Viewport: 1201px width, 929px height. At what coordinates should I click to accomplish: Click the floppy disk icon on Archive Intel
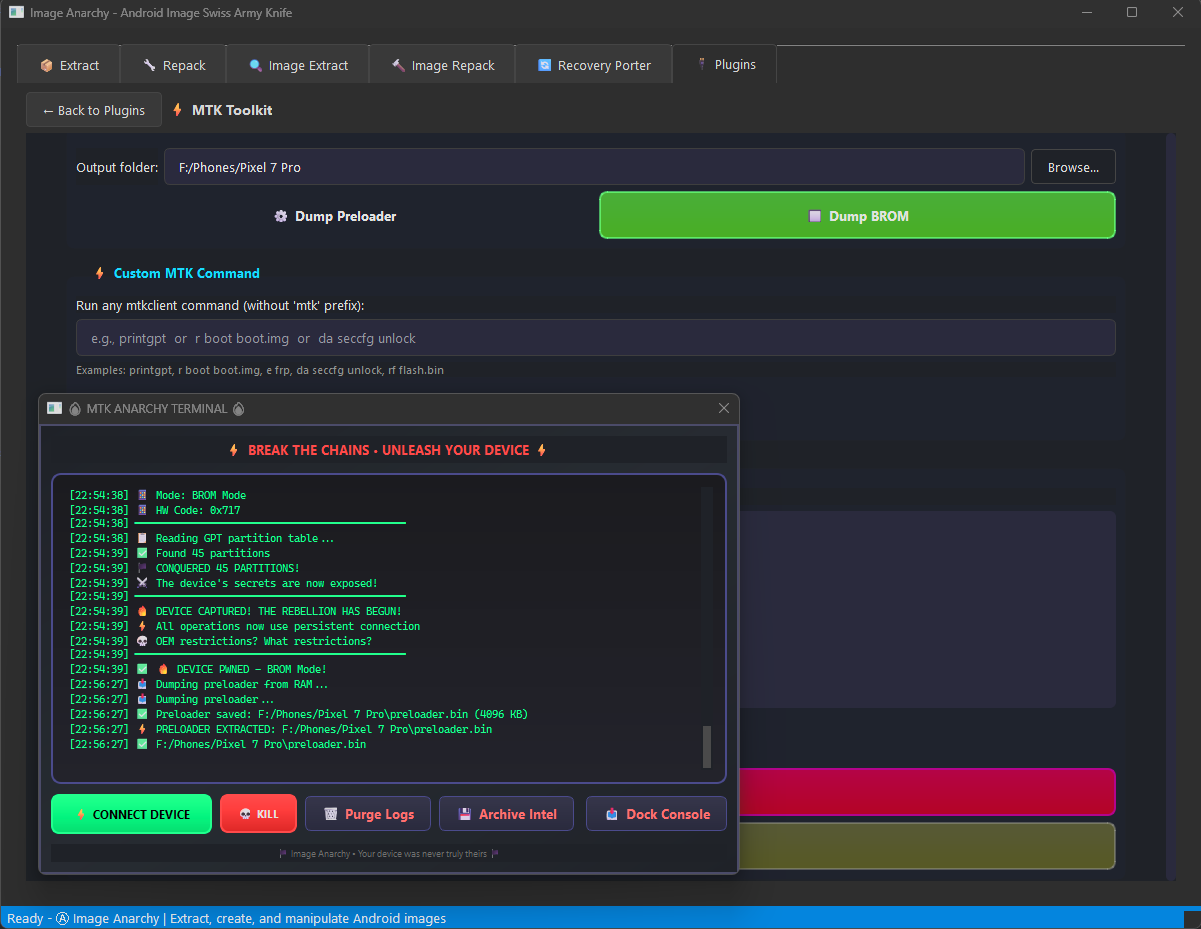tap(465, 813)
